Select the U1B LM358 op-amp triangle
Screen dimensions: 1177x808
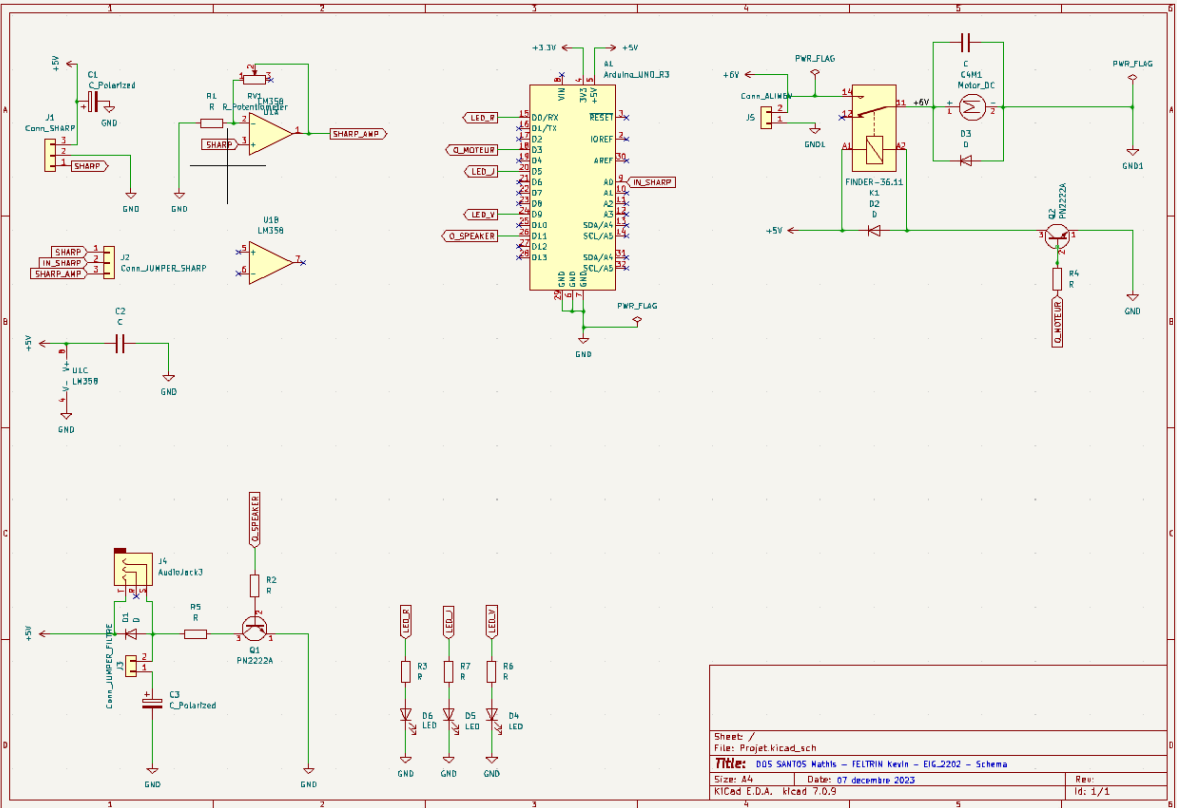(269, 263)
